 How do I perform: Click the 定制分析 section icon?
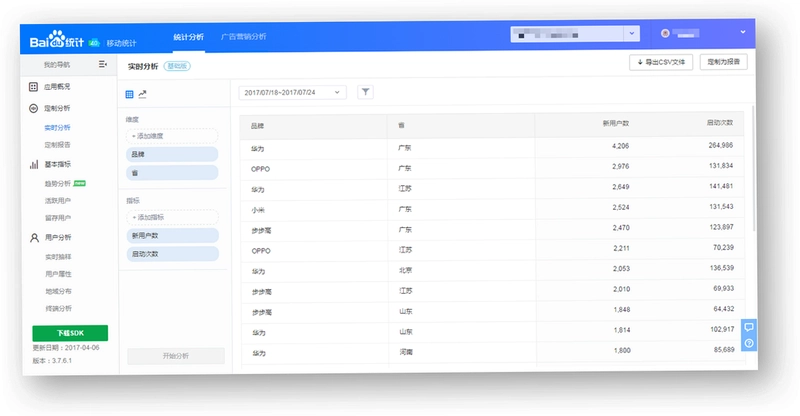click(34, 108)
